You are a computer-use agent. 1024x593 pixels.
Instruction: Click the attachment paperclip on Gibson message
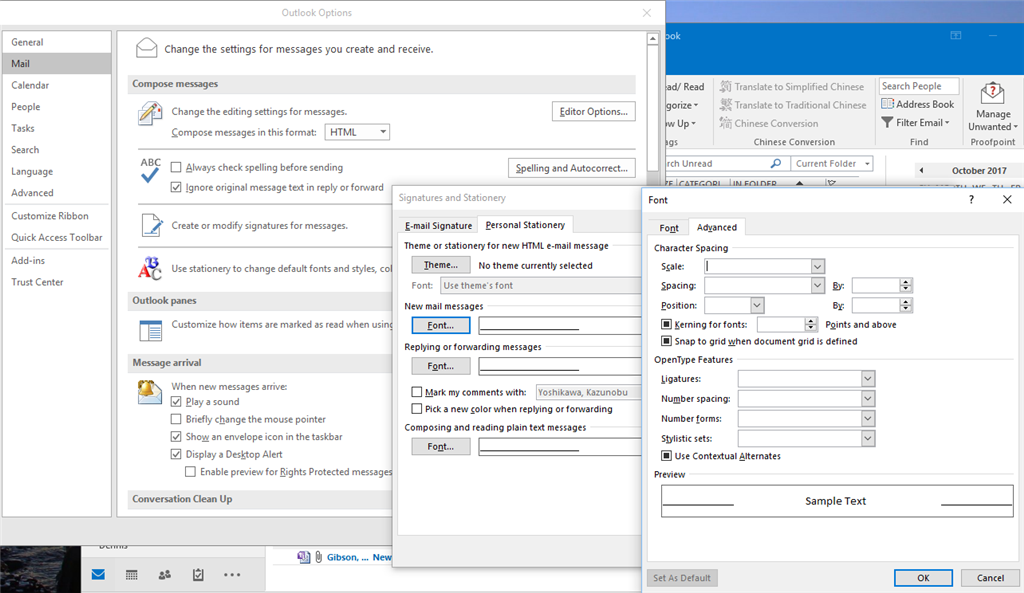click(x=319, y=557)
